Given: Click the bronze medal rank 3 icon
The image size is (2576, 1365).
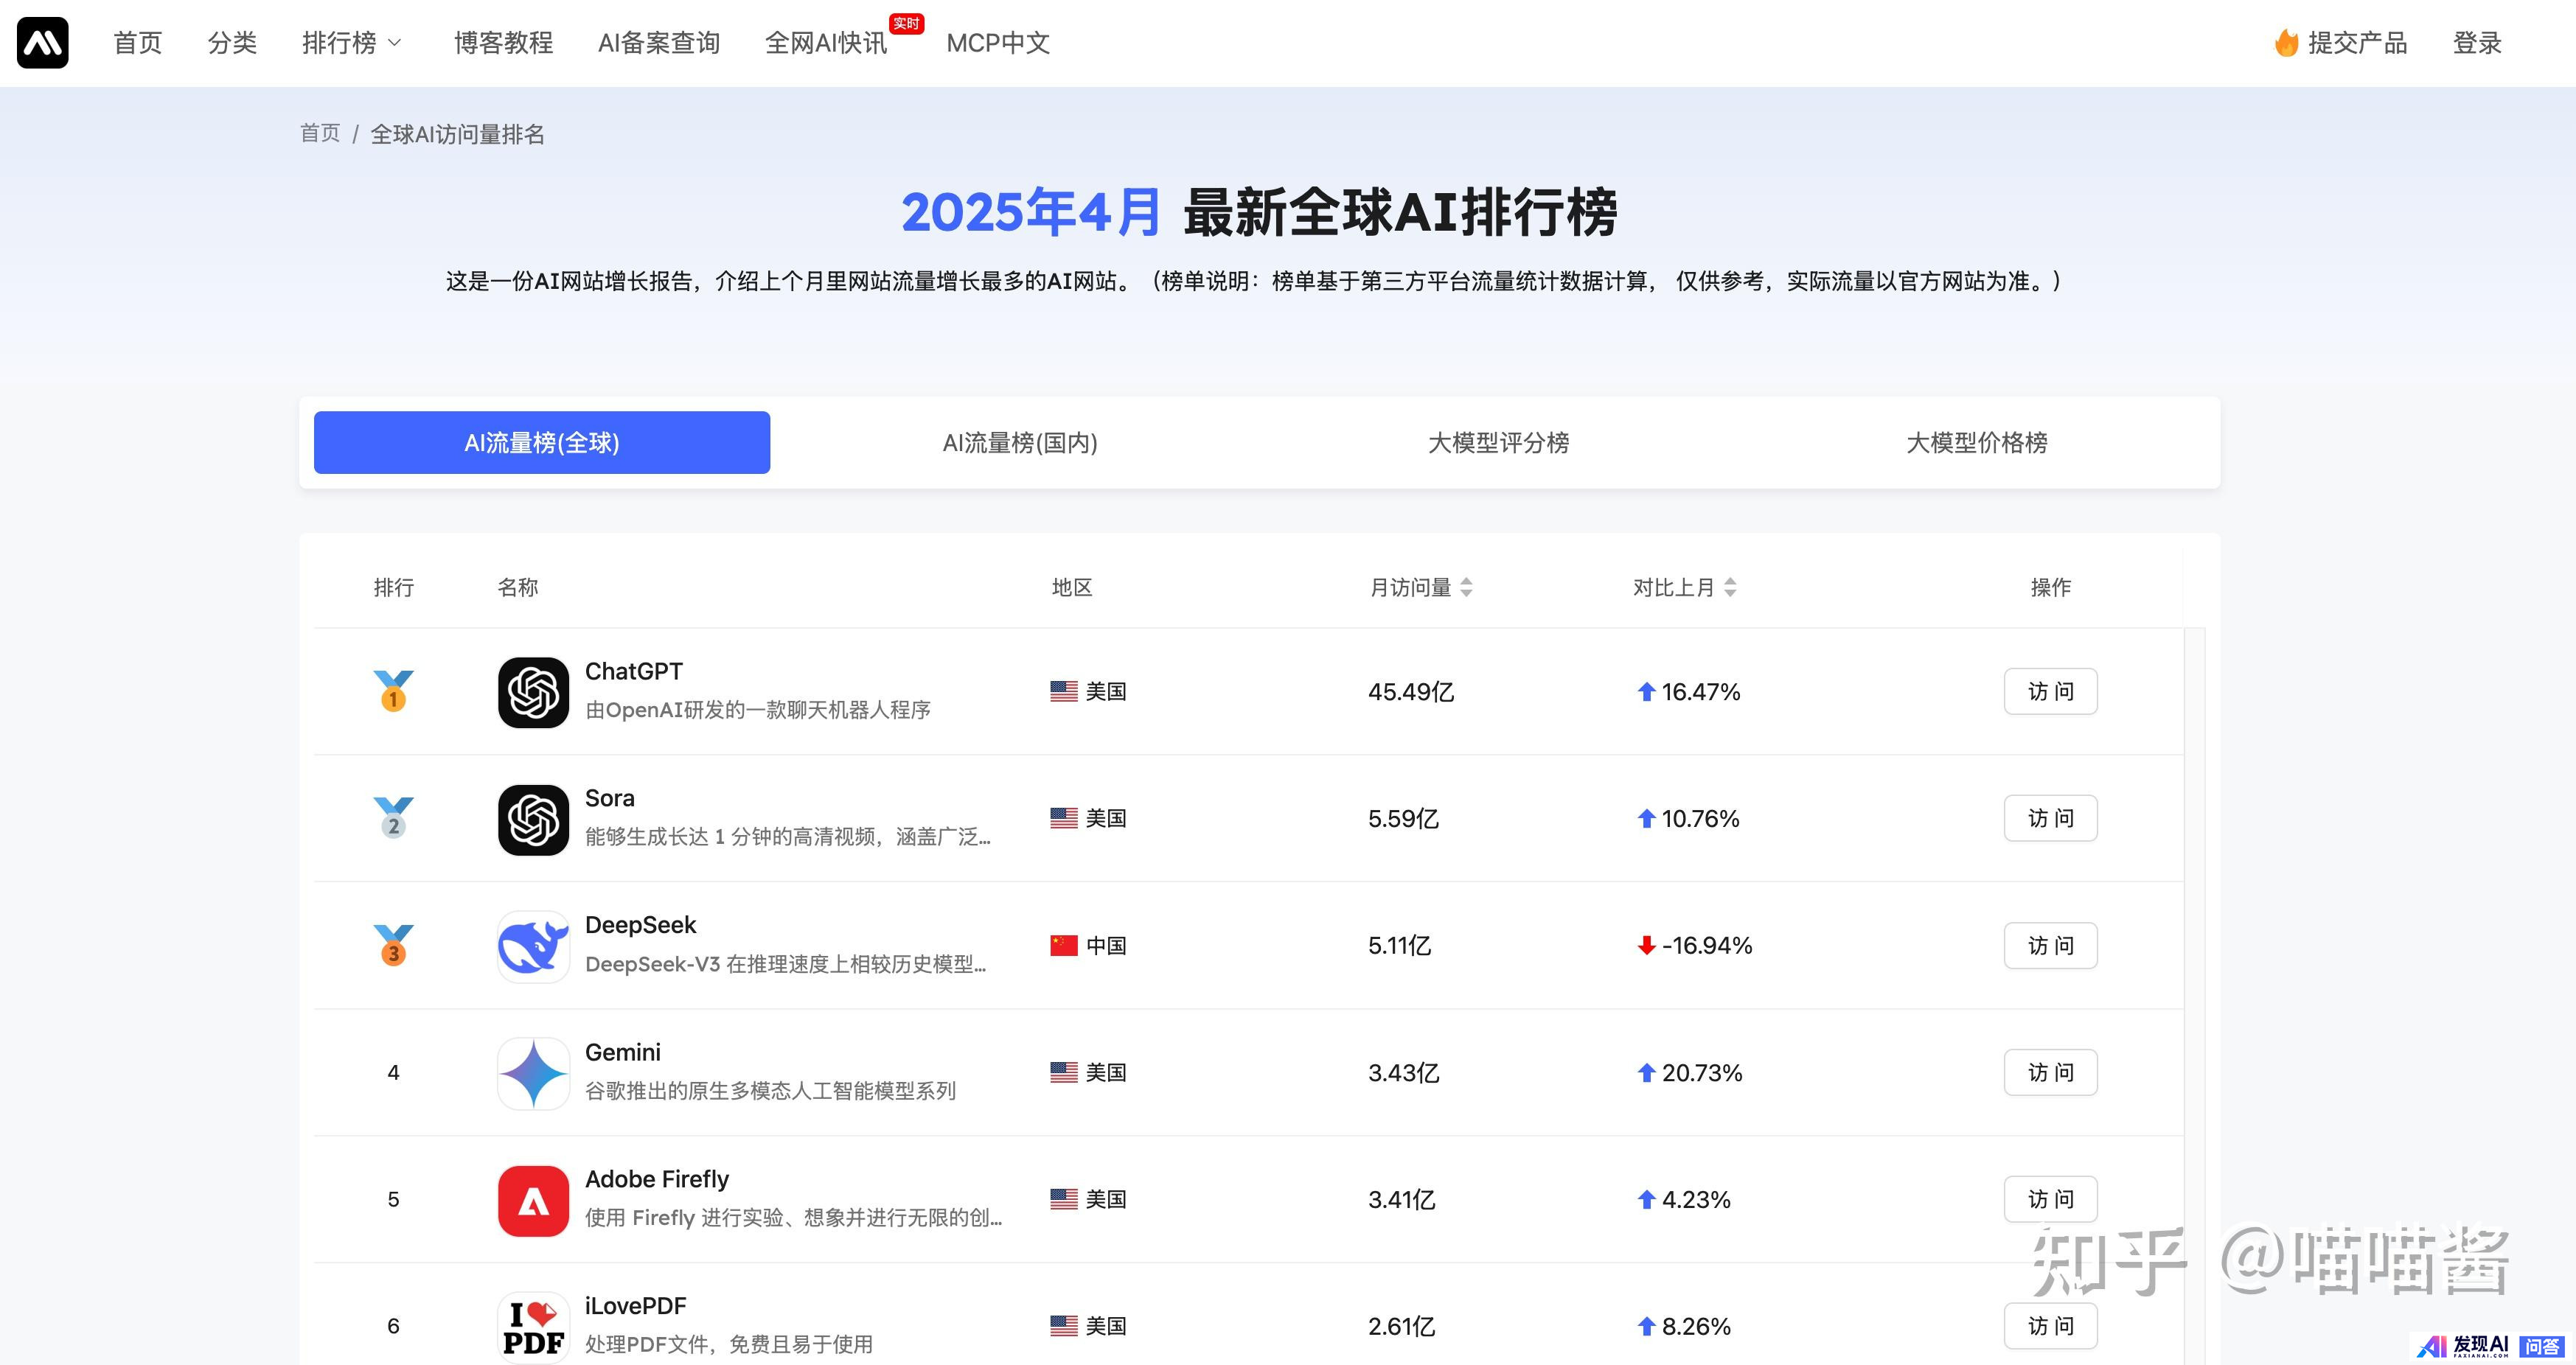Looking at the screenshot, I should 393,945.
